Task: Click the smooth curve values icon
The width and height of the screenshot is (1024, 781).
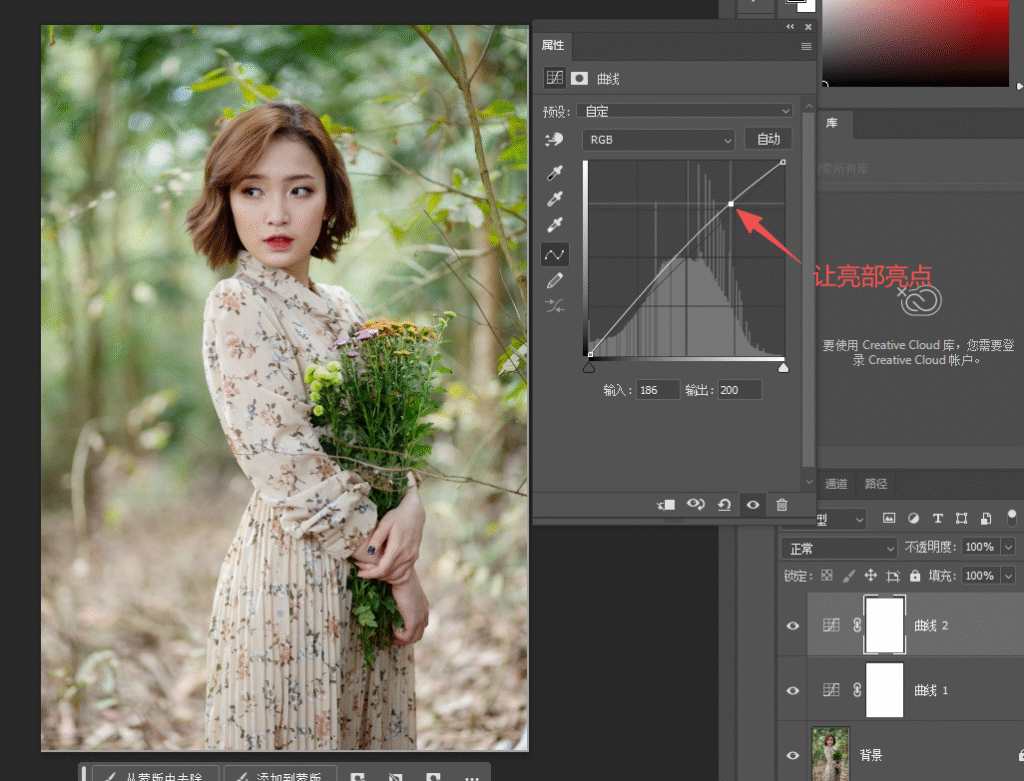Action: (554, 306)
